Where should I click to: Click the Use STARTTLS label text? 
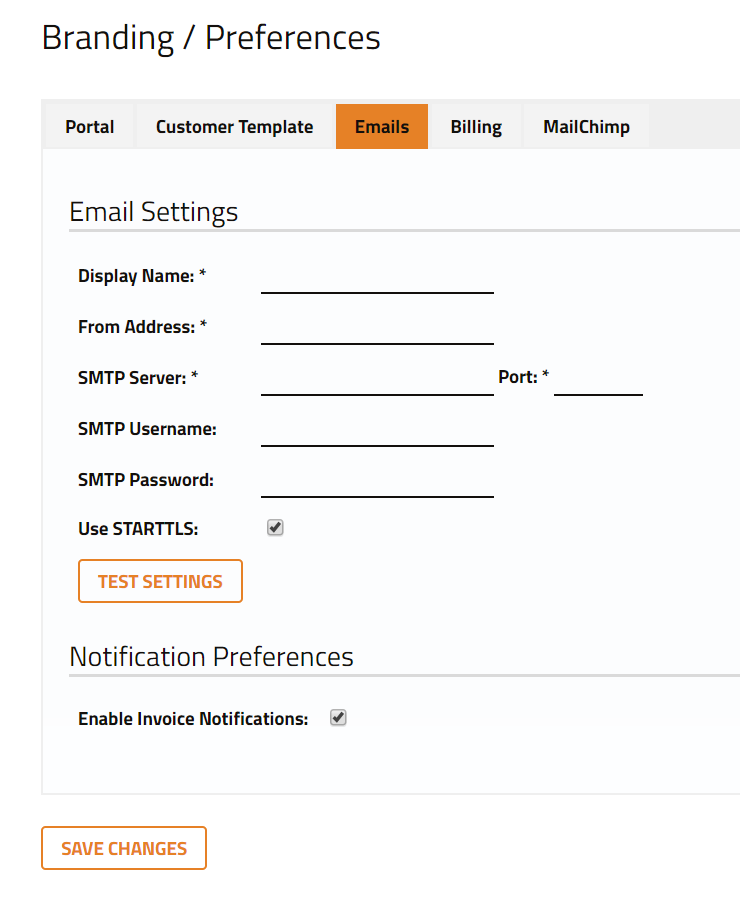pyautogui.click(x=138, y=529)
